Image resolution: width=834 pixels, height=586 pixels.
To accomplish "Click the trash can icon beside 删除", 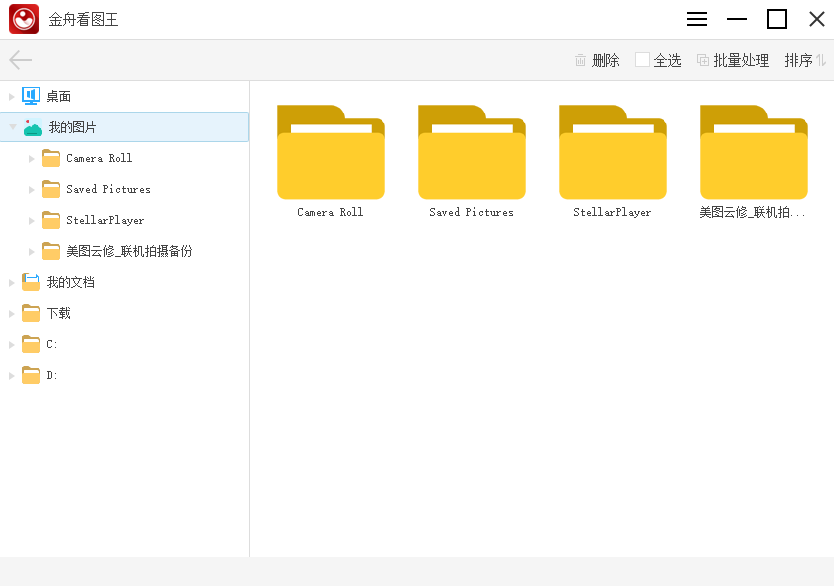I will (x=580, y=60).
